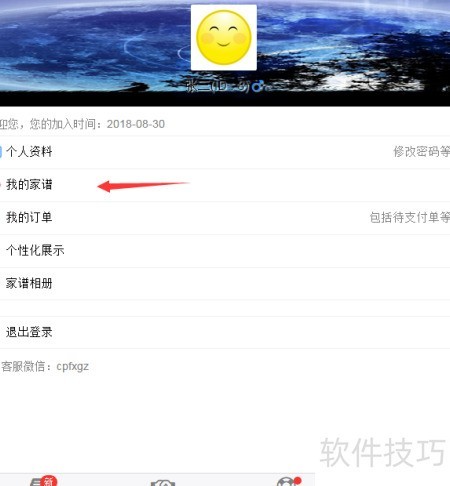The width and height of the screenshot is (450, 486).
Task: Tap the profile icon in bottom bar
Action: 285,482
